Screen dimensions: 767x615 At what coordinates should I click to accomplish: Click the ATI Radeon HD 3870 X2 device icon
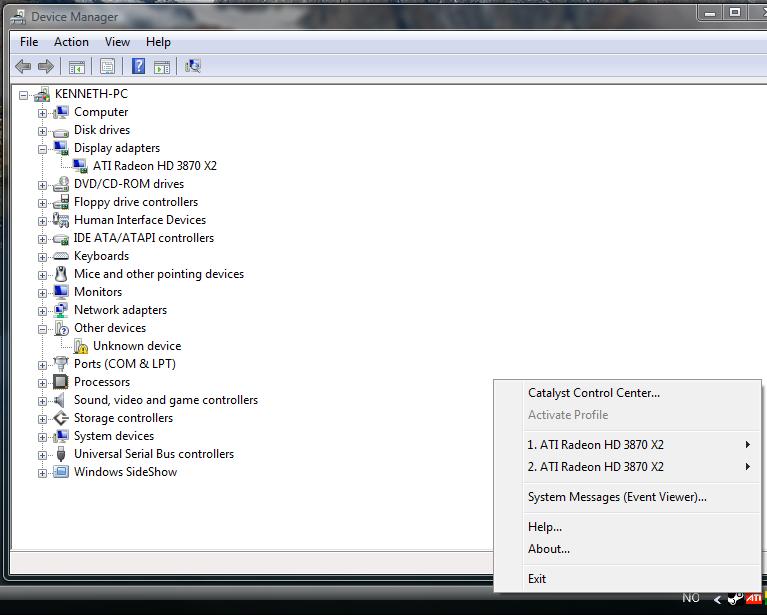click(80, 166)
